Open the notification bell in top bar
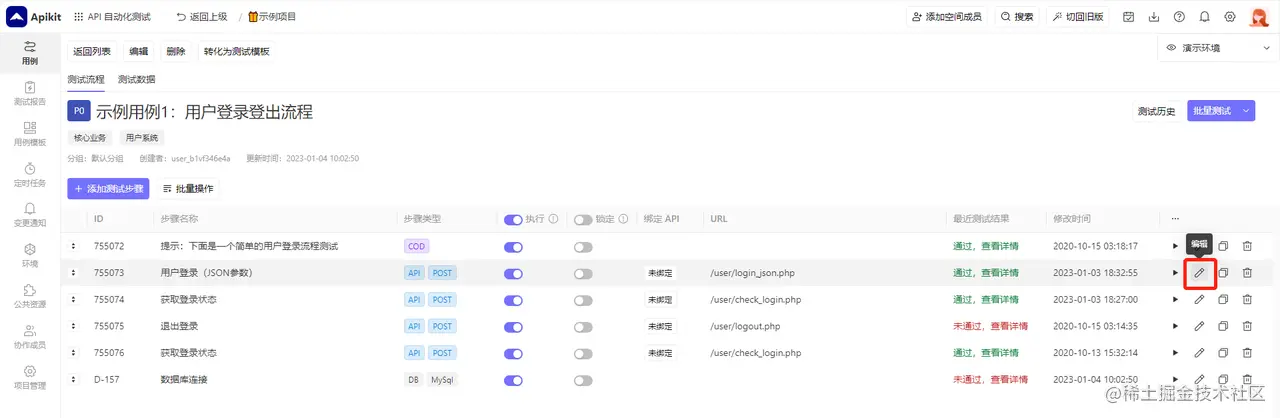Viewport: 1280px width, 418px height. [x=1204, y=17]
